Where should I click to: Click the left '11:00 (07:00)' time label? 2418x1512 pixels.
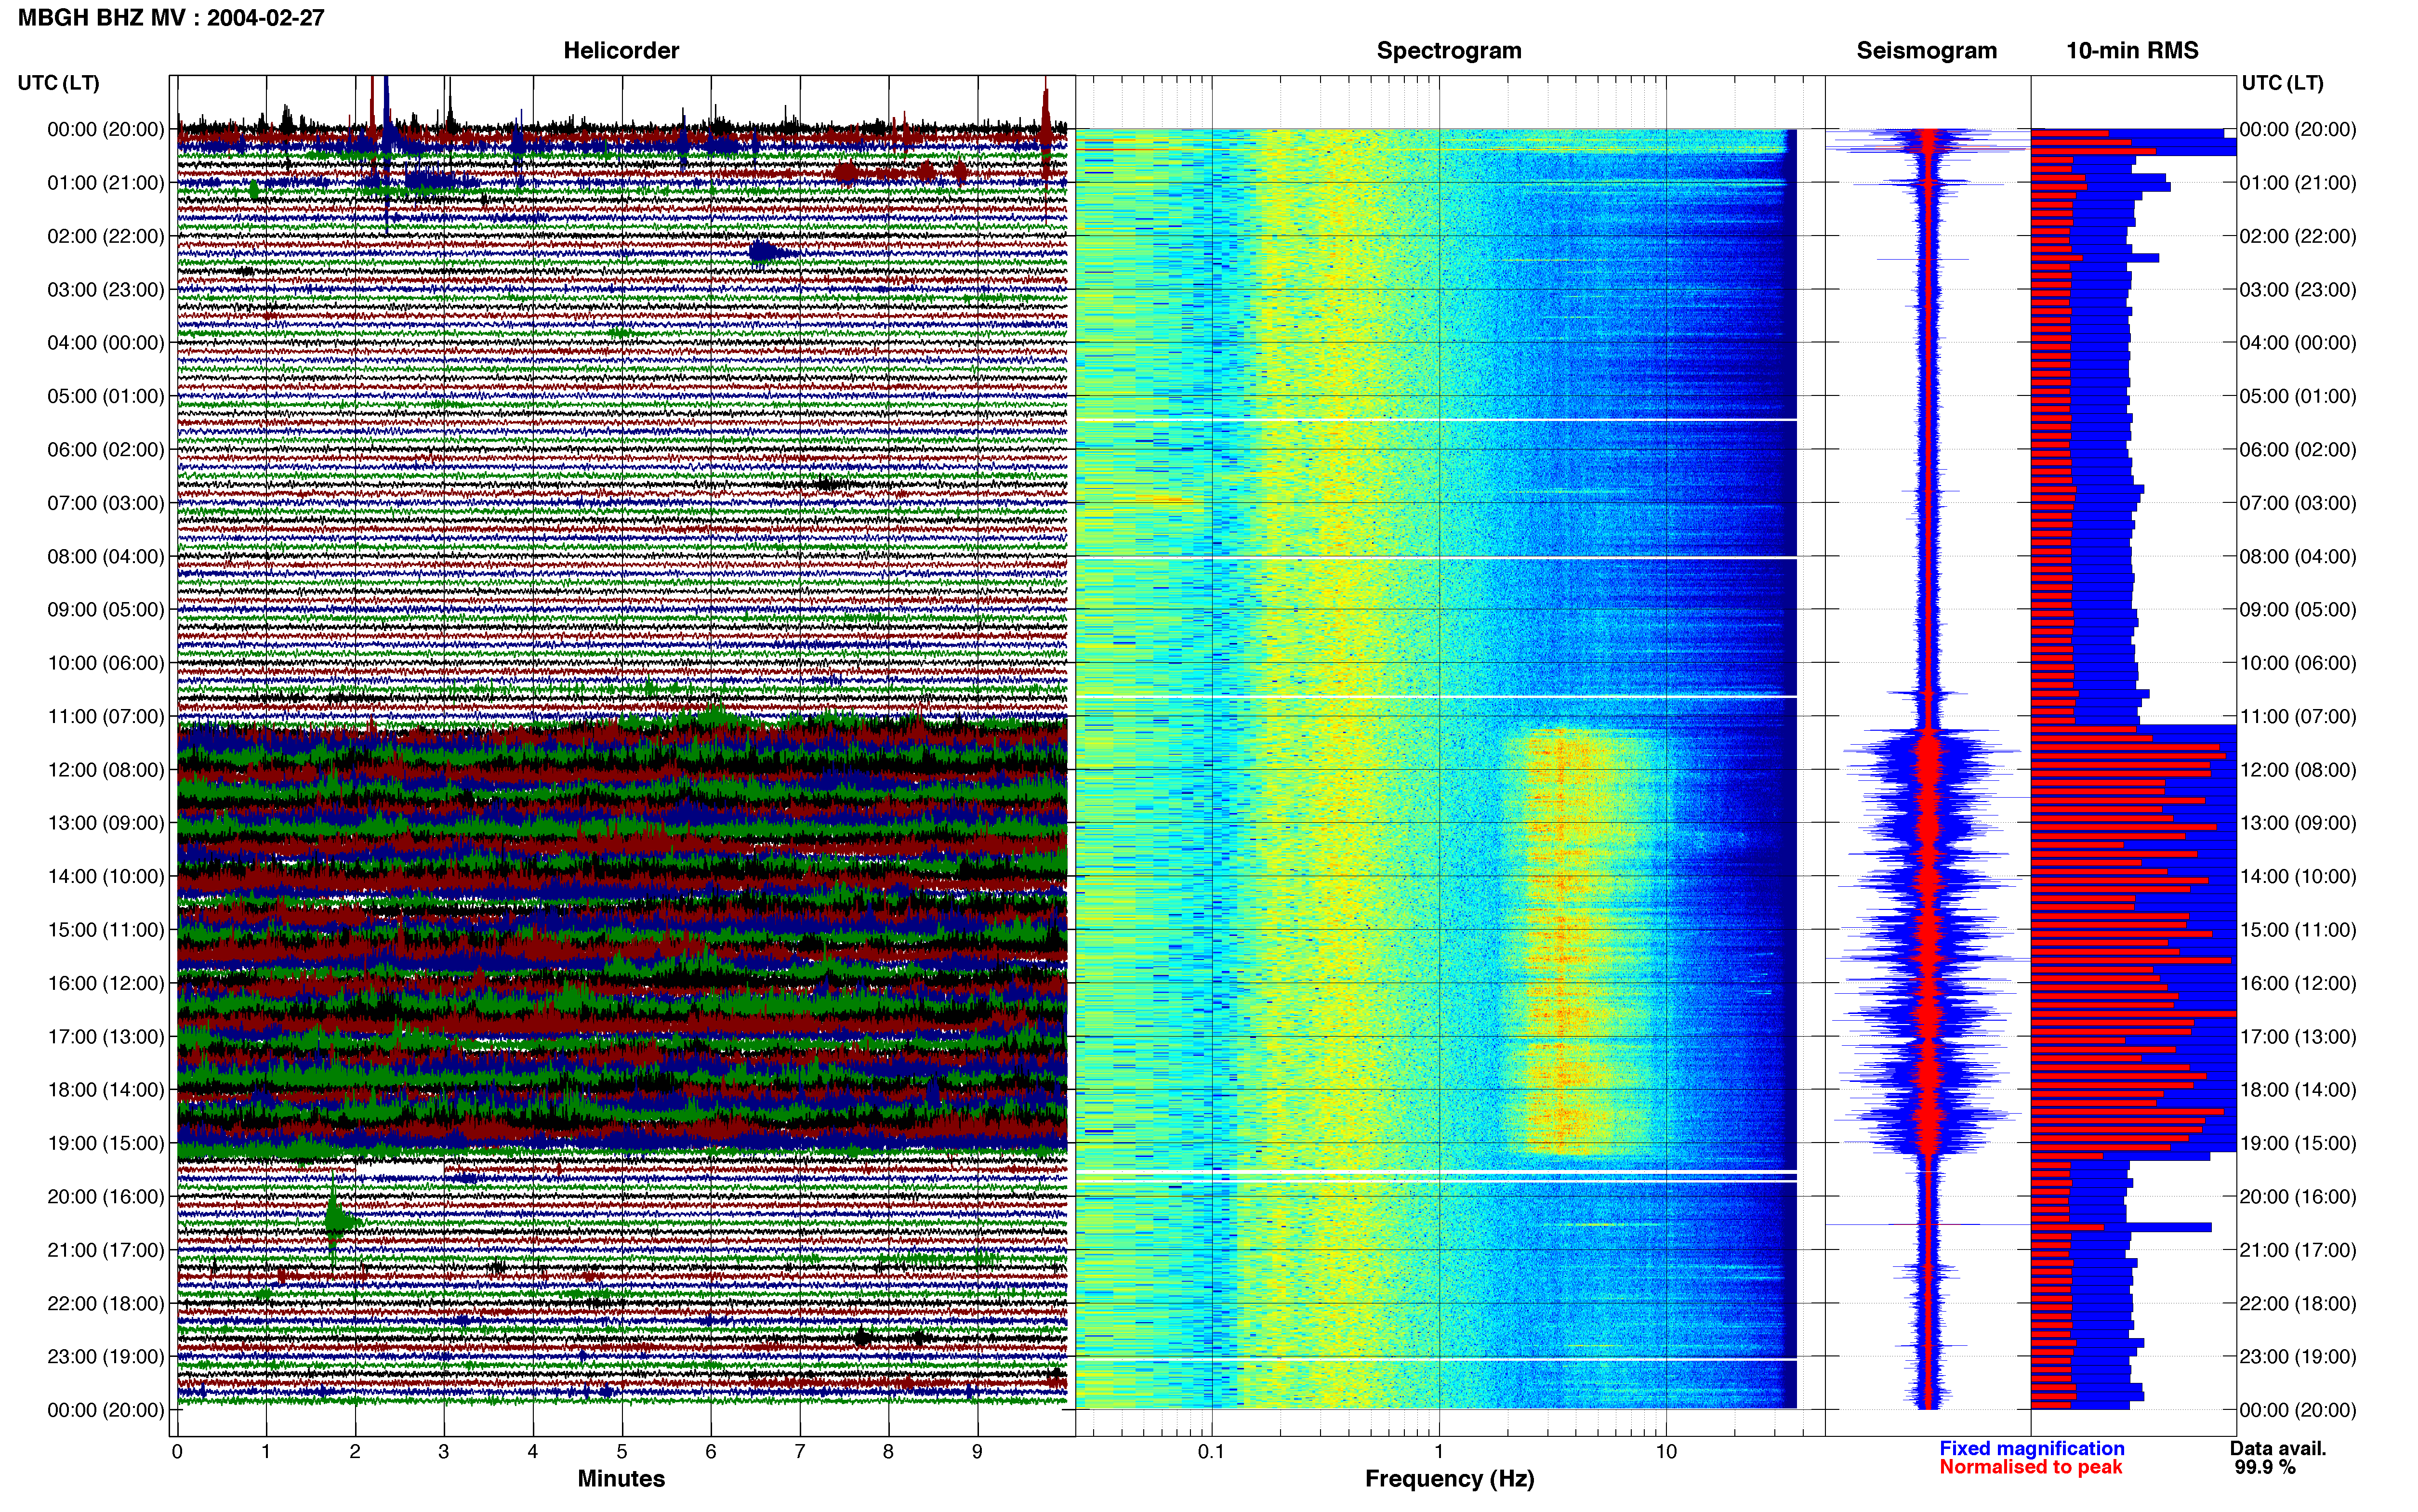(106, 716)
